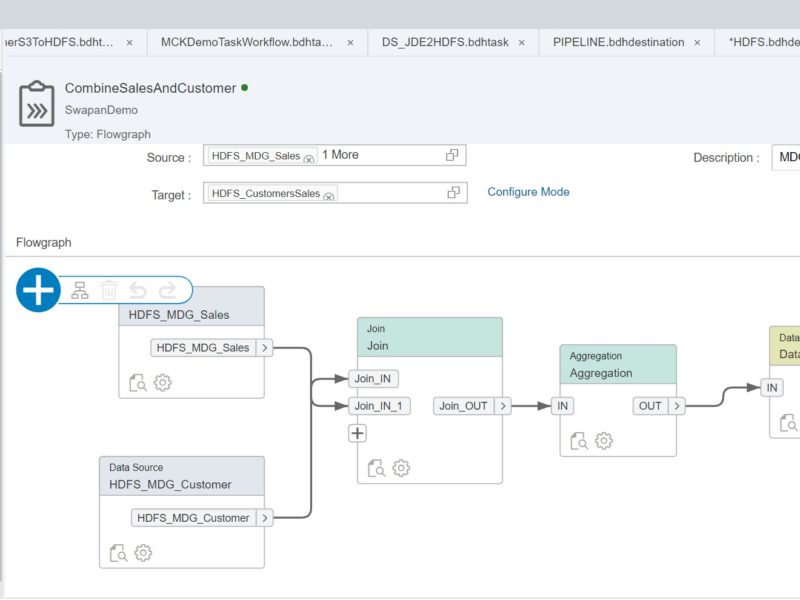Click the Aggregation IN port
The width and height of the screenshot is (800, 600).
pyautogui.click(x=563, y=406)
